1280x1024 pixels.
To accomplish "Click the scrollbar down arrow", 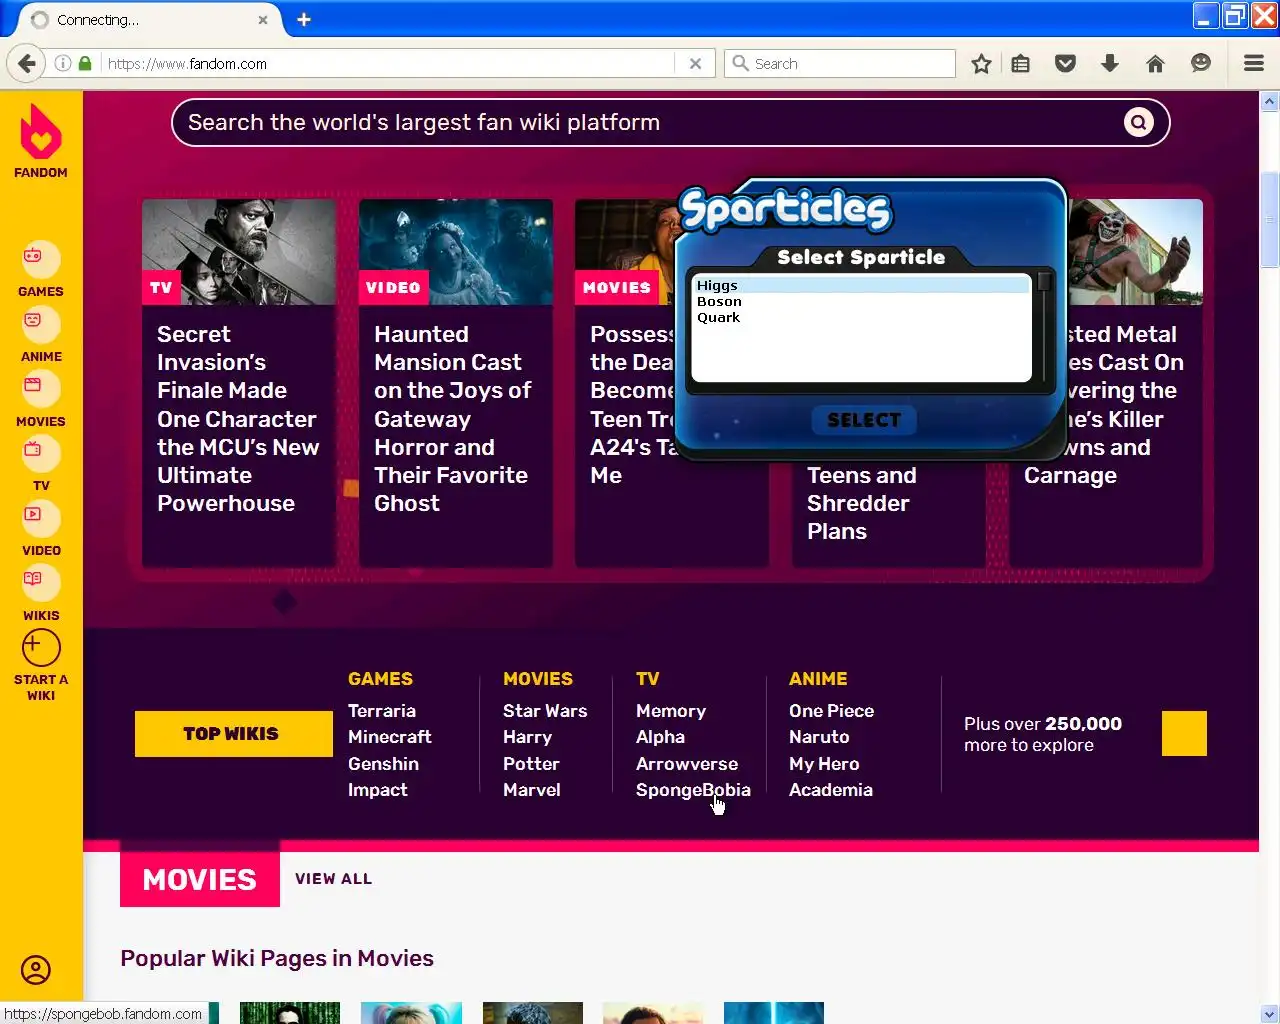I will coord(1270,1014).
